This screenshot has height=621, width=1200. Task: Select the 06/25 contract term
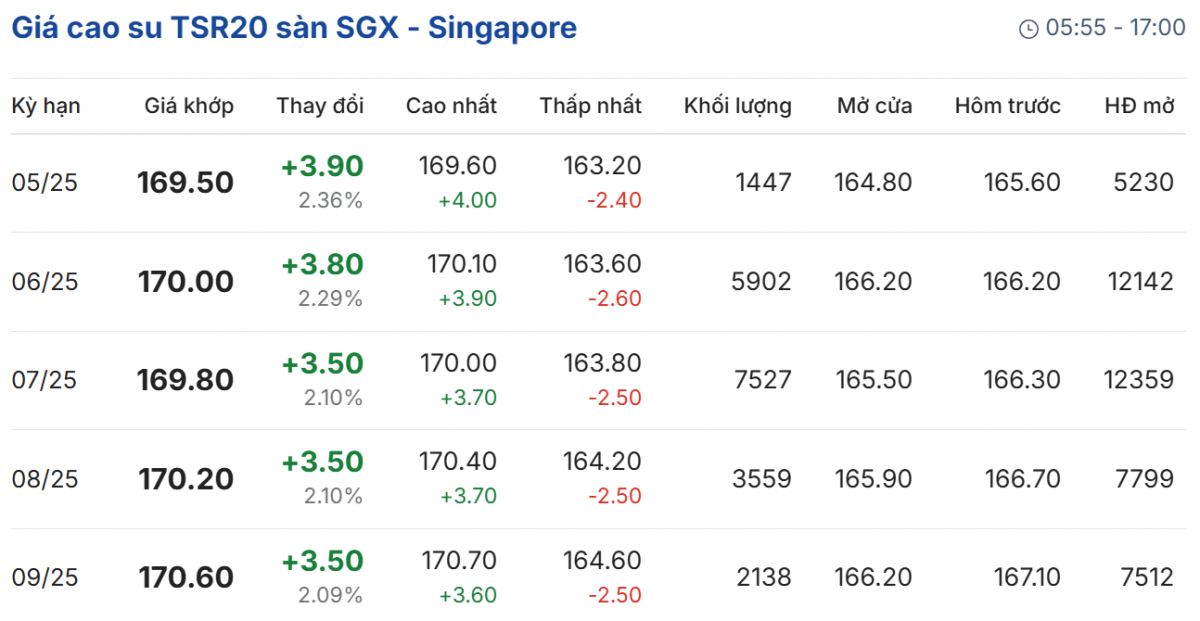[44, 282]
